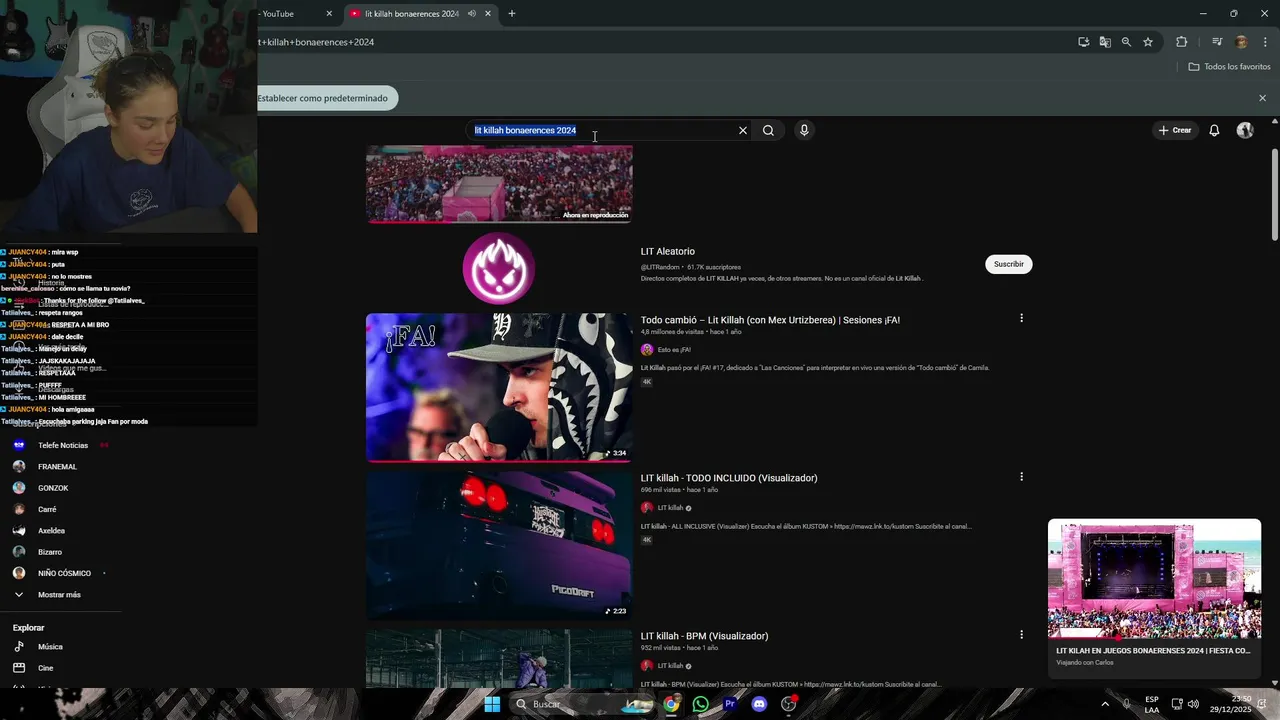Open the Chrome profile avatar
The height and width of the screenshot is (720, 1280).
[1241, 42]
